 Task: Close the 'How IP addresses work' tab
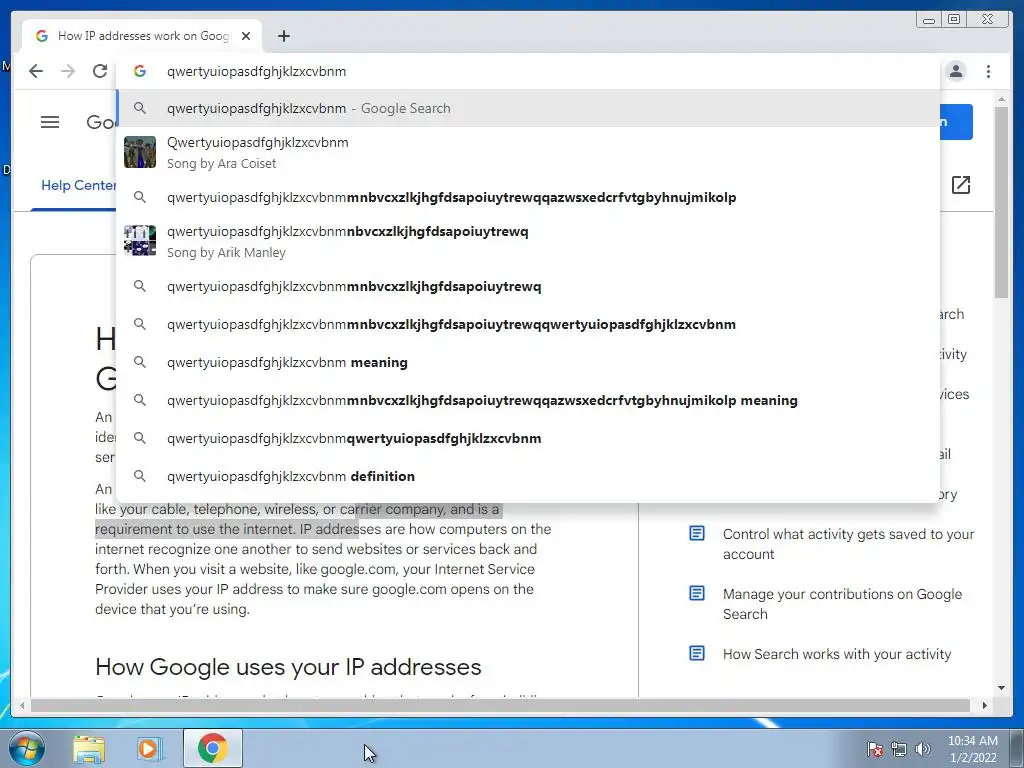tap(246, 36)
